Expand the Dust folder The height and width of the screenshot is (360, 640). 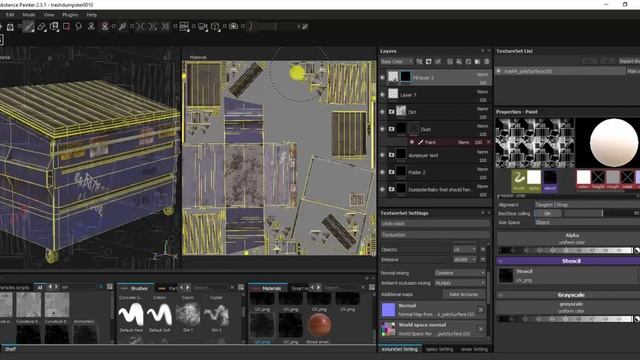[391, 129]
